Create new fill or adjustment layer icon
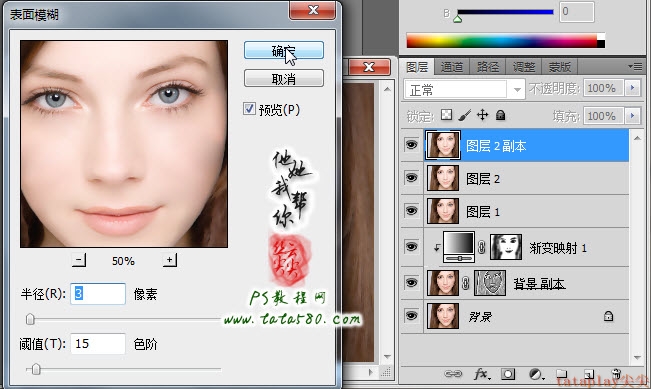The height and width of the screenshot is (389, 651). pos(536,374)
